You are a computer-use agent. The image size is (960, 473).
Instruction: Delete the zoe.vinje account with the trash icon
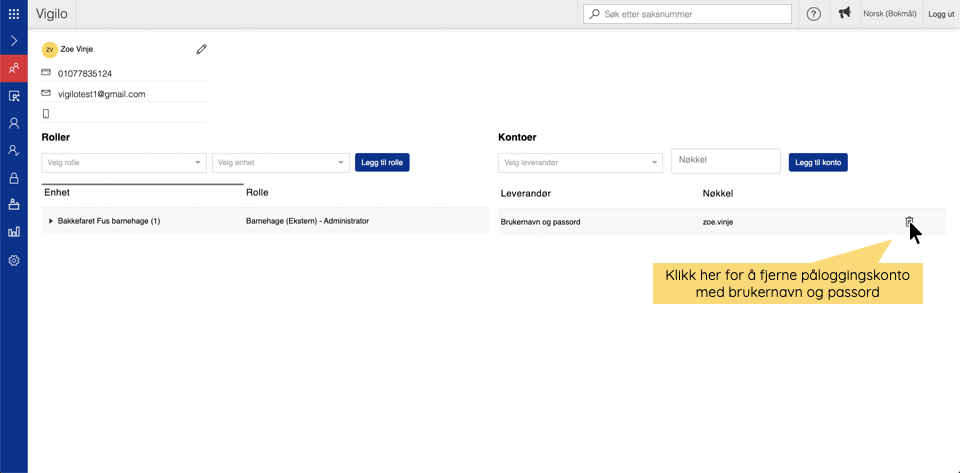click(x=909, y=222)
